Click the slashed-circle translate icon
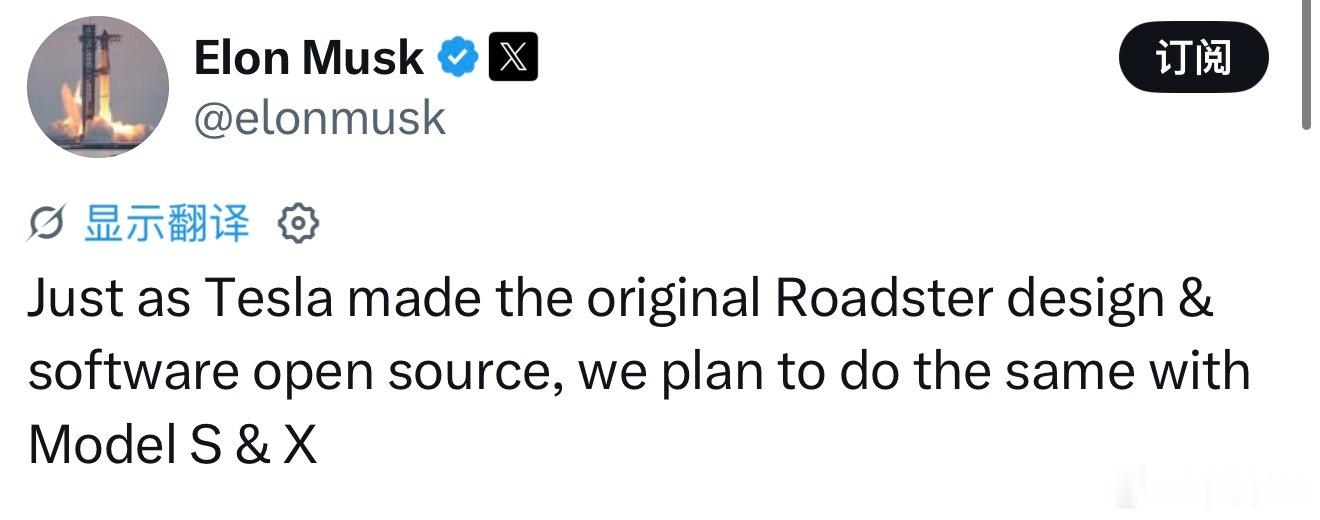The height and width of the screenshot is (520, 1320). (x=47, y=225)
